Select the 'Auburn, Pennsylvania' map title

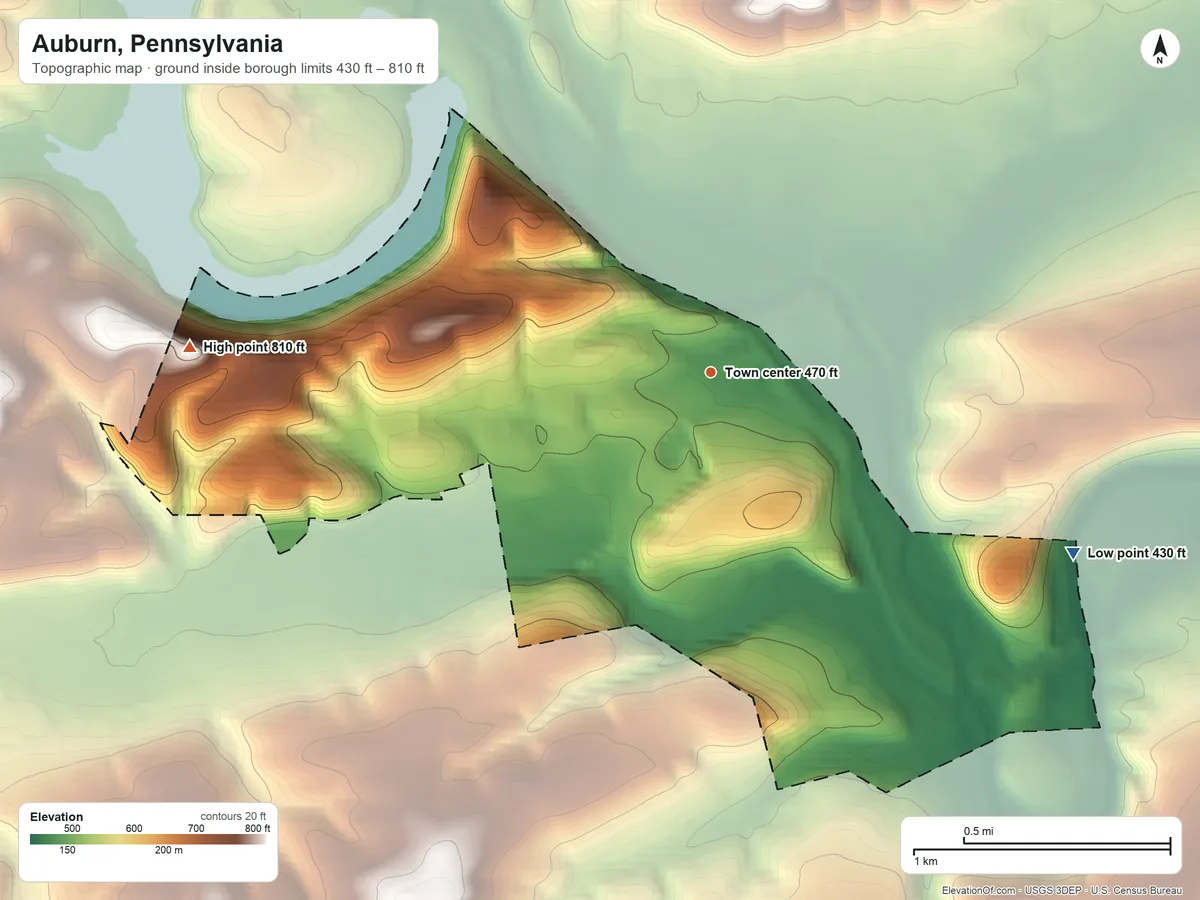click(x=157, y=44)
